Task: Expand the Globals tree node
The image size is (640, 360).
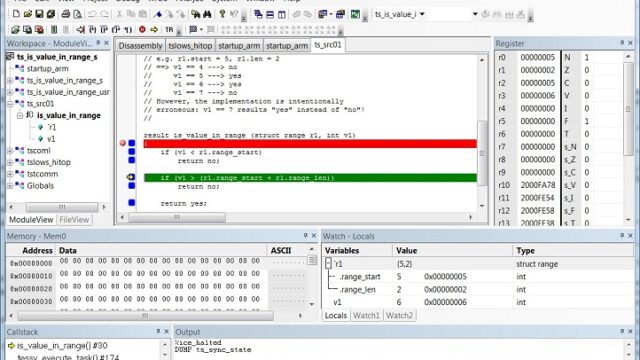Action: [x=10, y=186]
